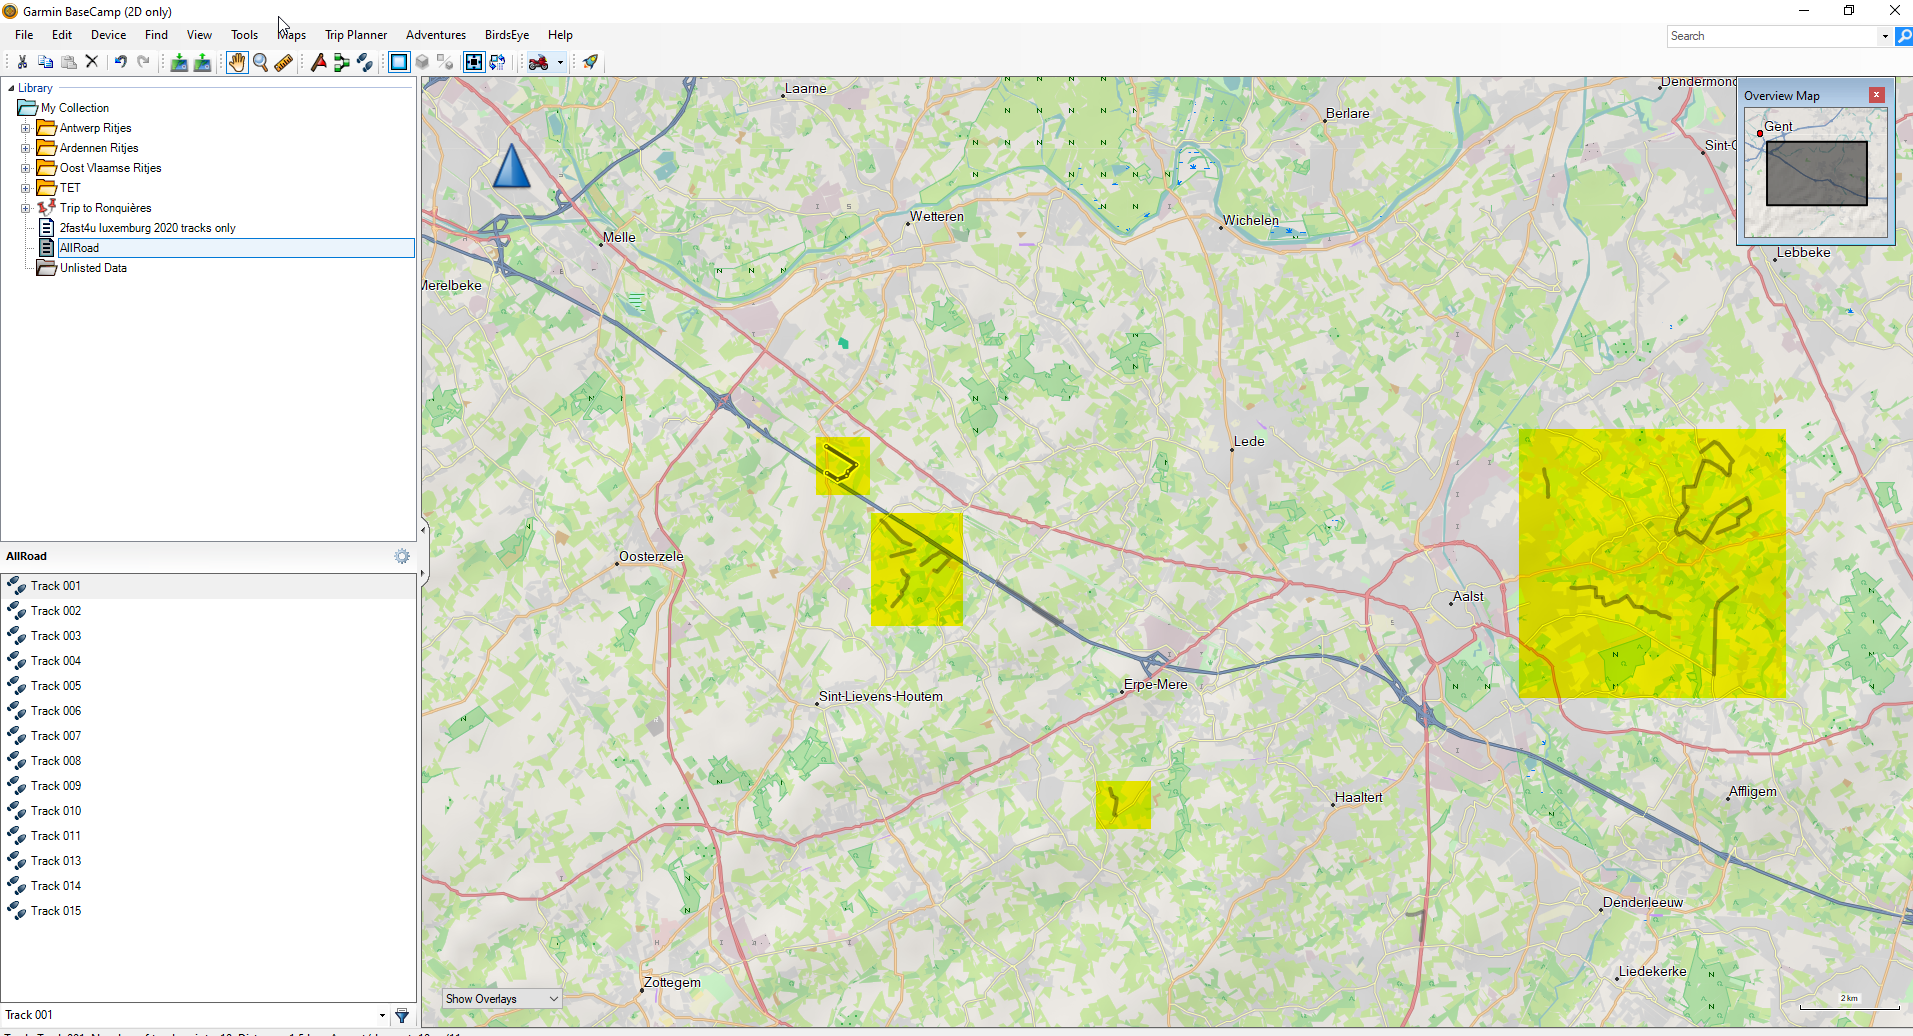Select Track 001 in the list

click(x=208, y=586)
